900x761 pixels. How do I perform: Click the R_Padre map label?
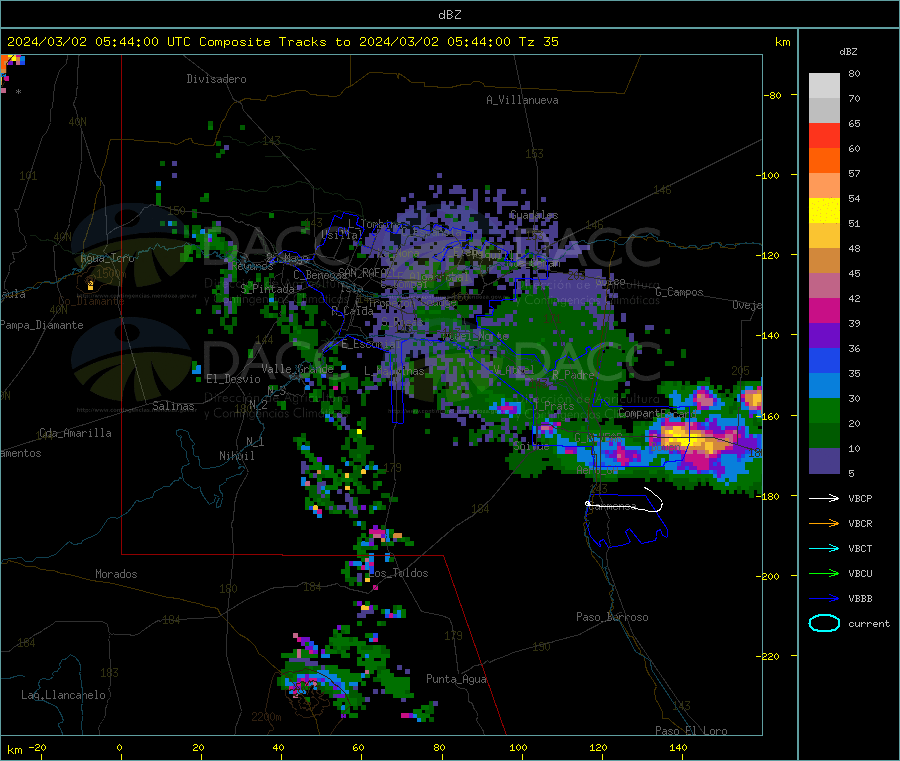(x=573, y=375)
